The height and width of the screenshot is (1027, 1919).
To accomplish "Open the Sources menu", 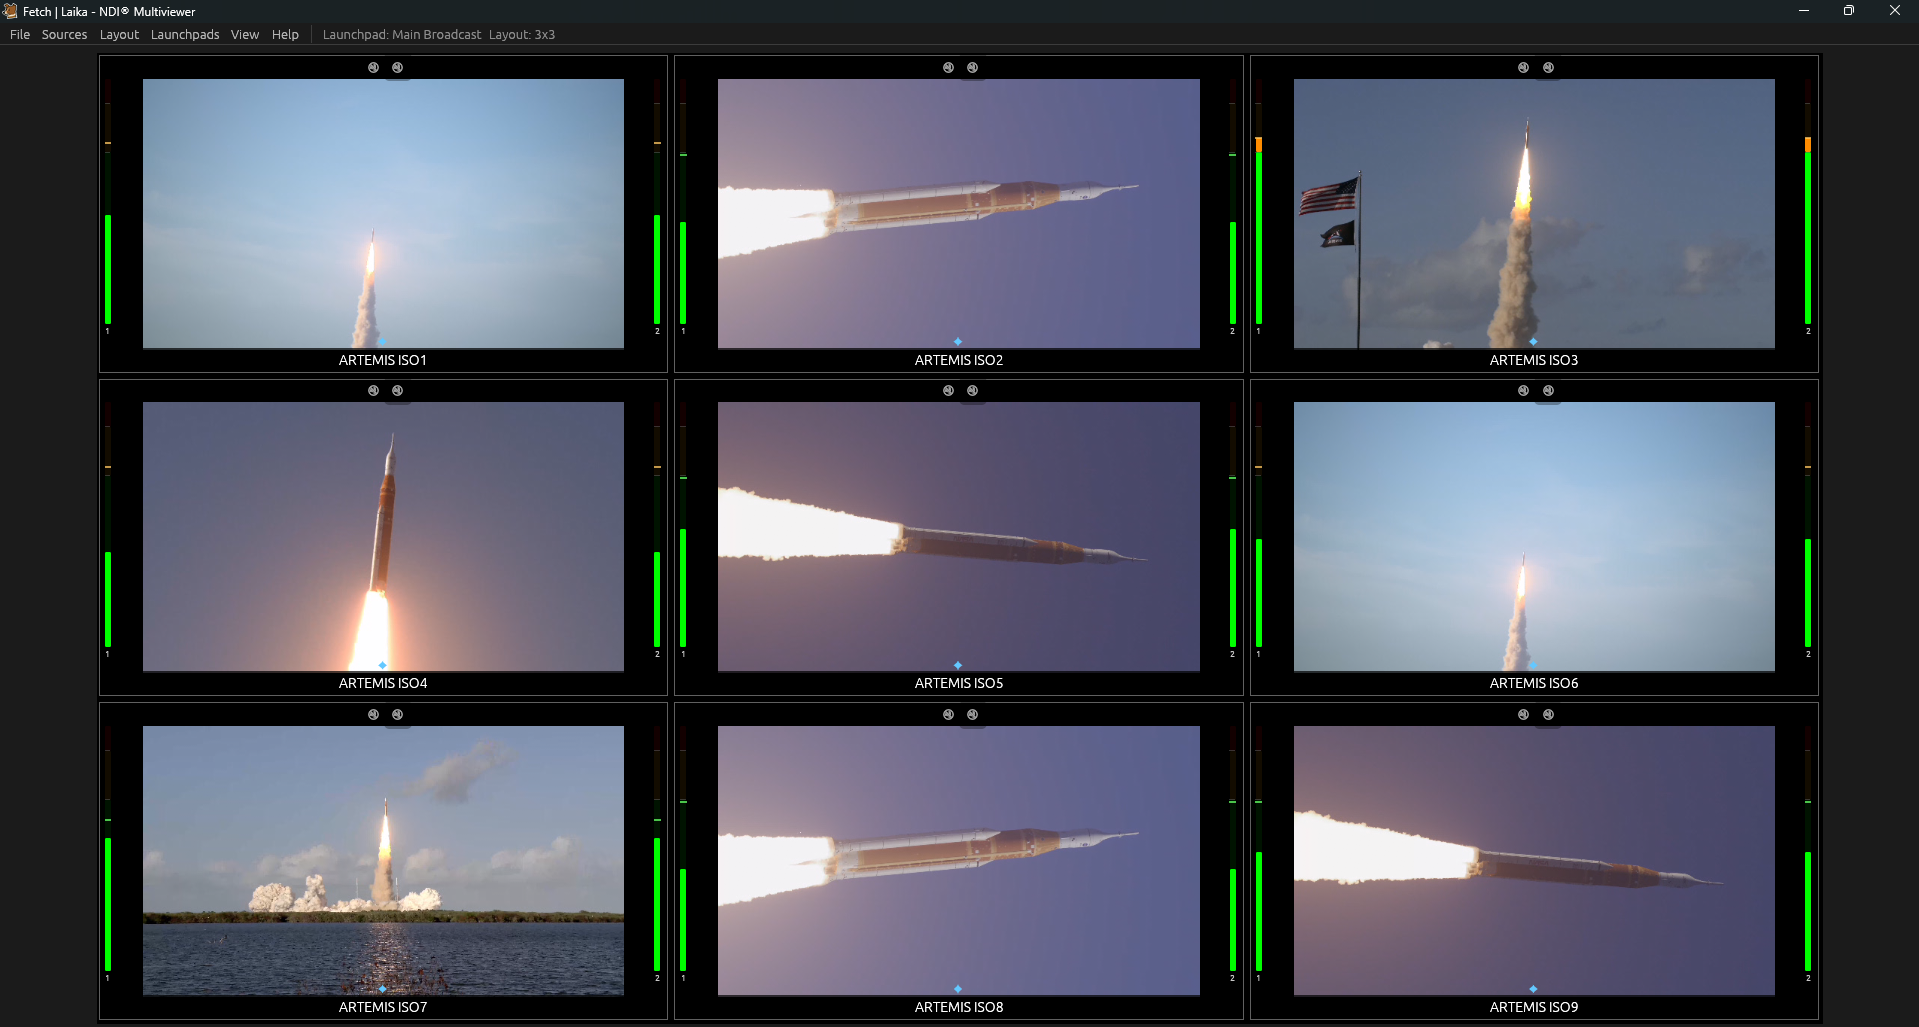I will (x=64, y=34).
